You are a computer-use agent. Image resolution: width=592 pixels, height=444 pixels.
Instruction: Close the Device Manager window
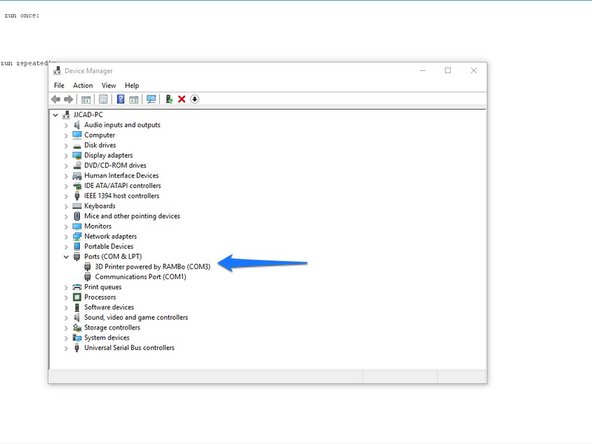[473, 71]
